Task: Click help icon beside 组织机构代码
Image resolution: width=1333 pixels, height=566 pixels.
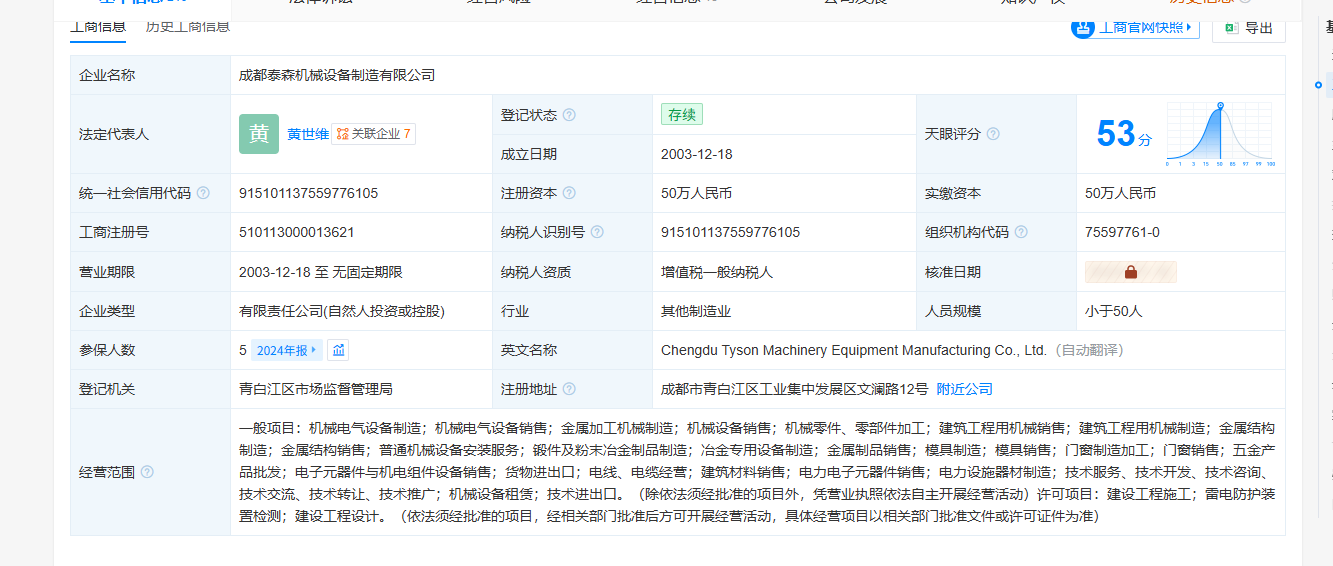Action: pyautogui.click(x=1021, y=232)
